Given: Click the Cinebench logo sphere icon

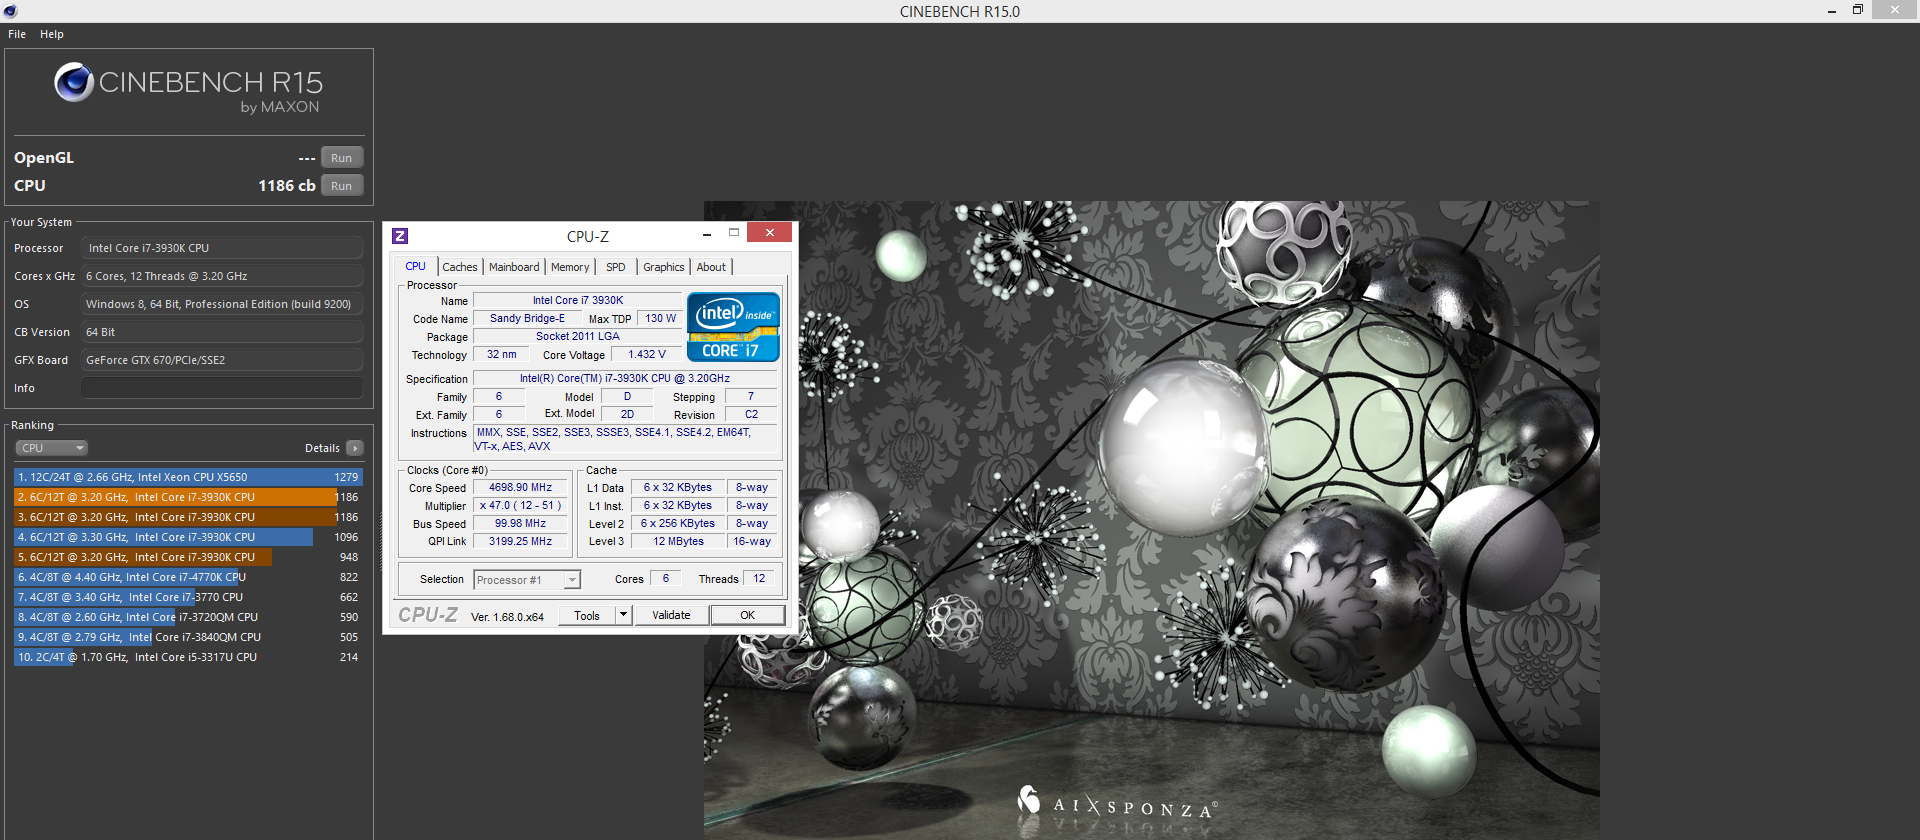Looking at the screenshot, I should point(74,82).
